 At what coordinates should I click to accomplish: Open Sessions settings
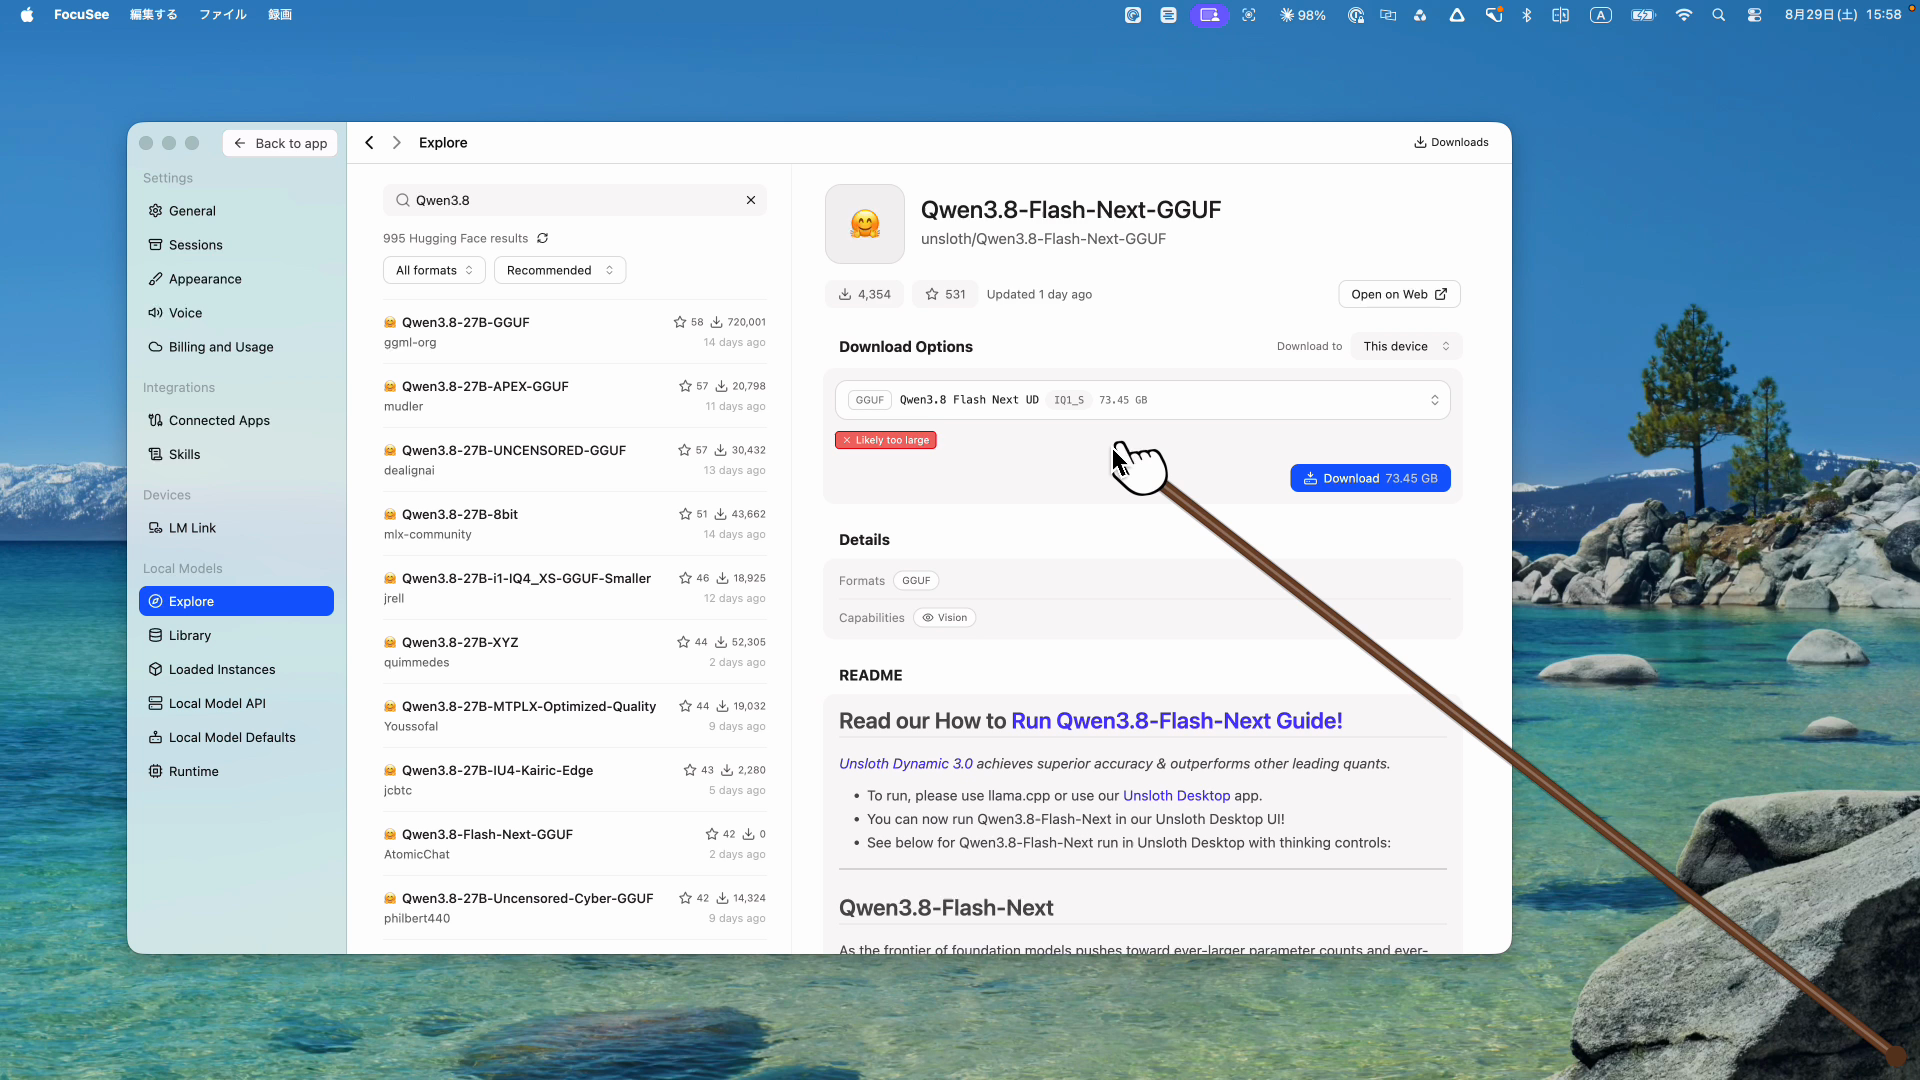[236, 245]
